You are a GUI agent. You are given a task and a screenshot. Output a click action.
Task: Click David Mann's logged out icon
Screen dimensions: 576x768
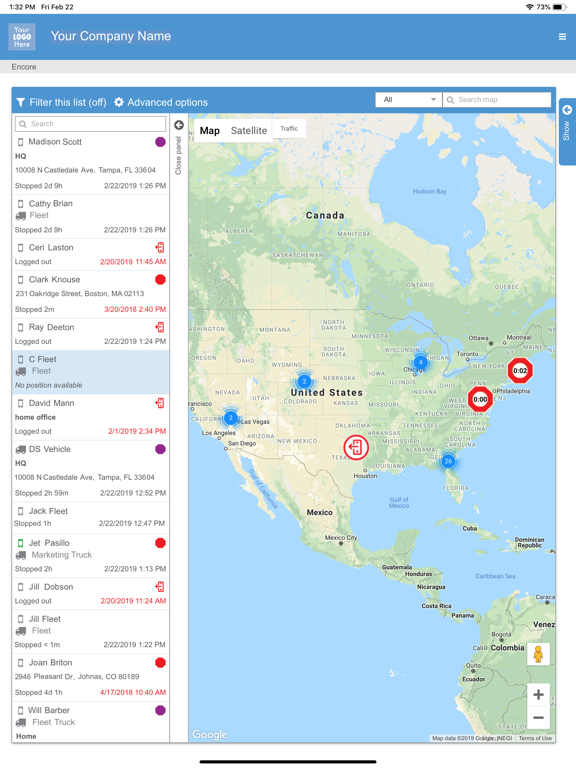click(160, 403)
